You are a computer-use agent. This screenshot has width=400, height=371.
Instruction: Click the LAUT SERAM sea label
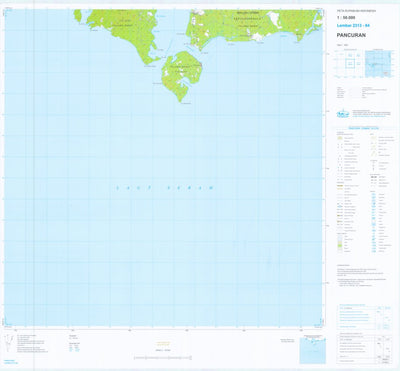click(x=164, y=188)
